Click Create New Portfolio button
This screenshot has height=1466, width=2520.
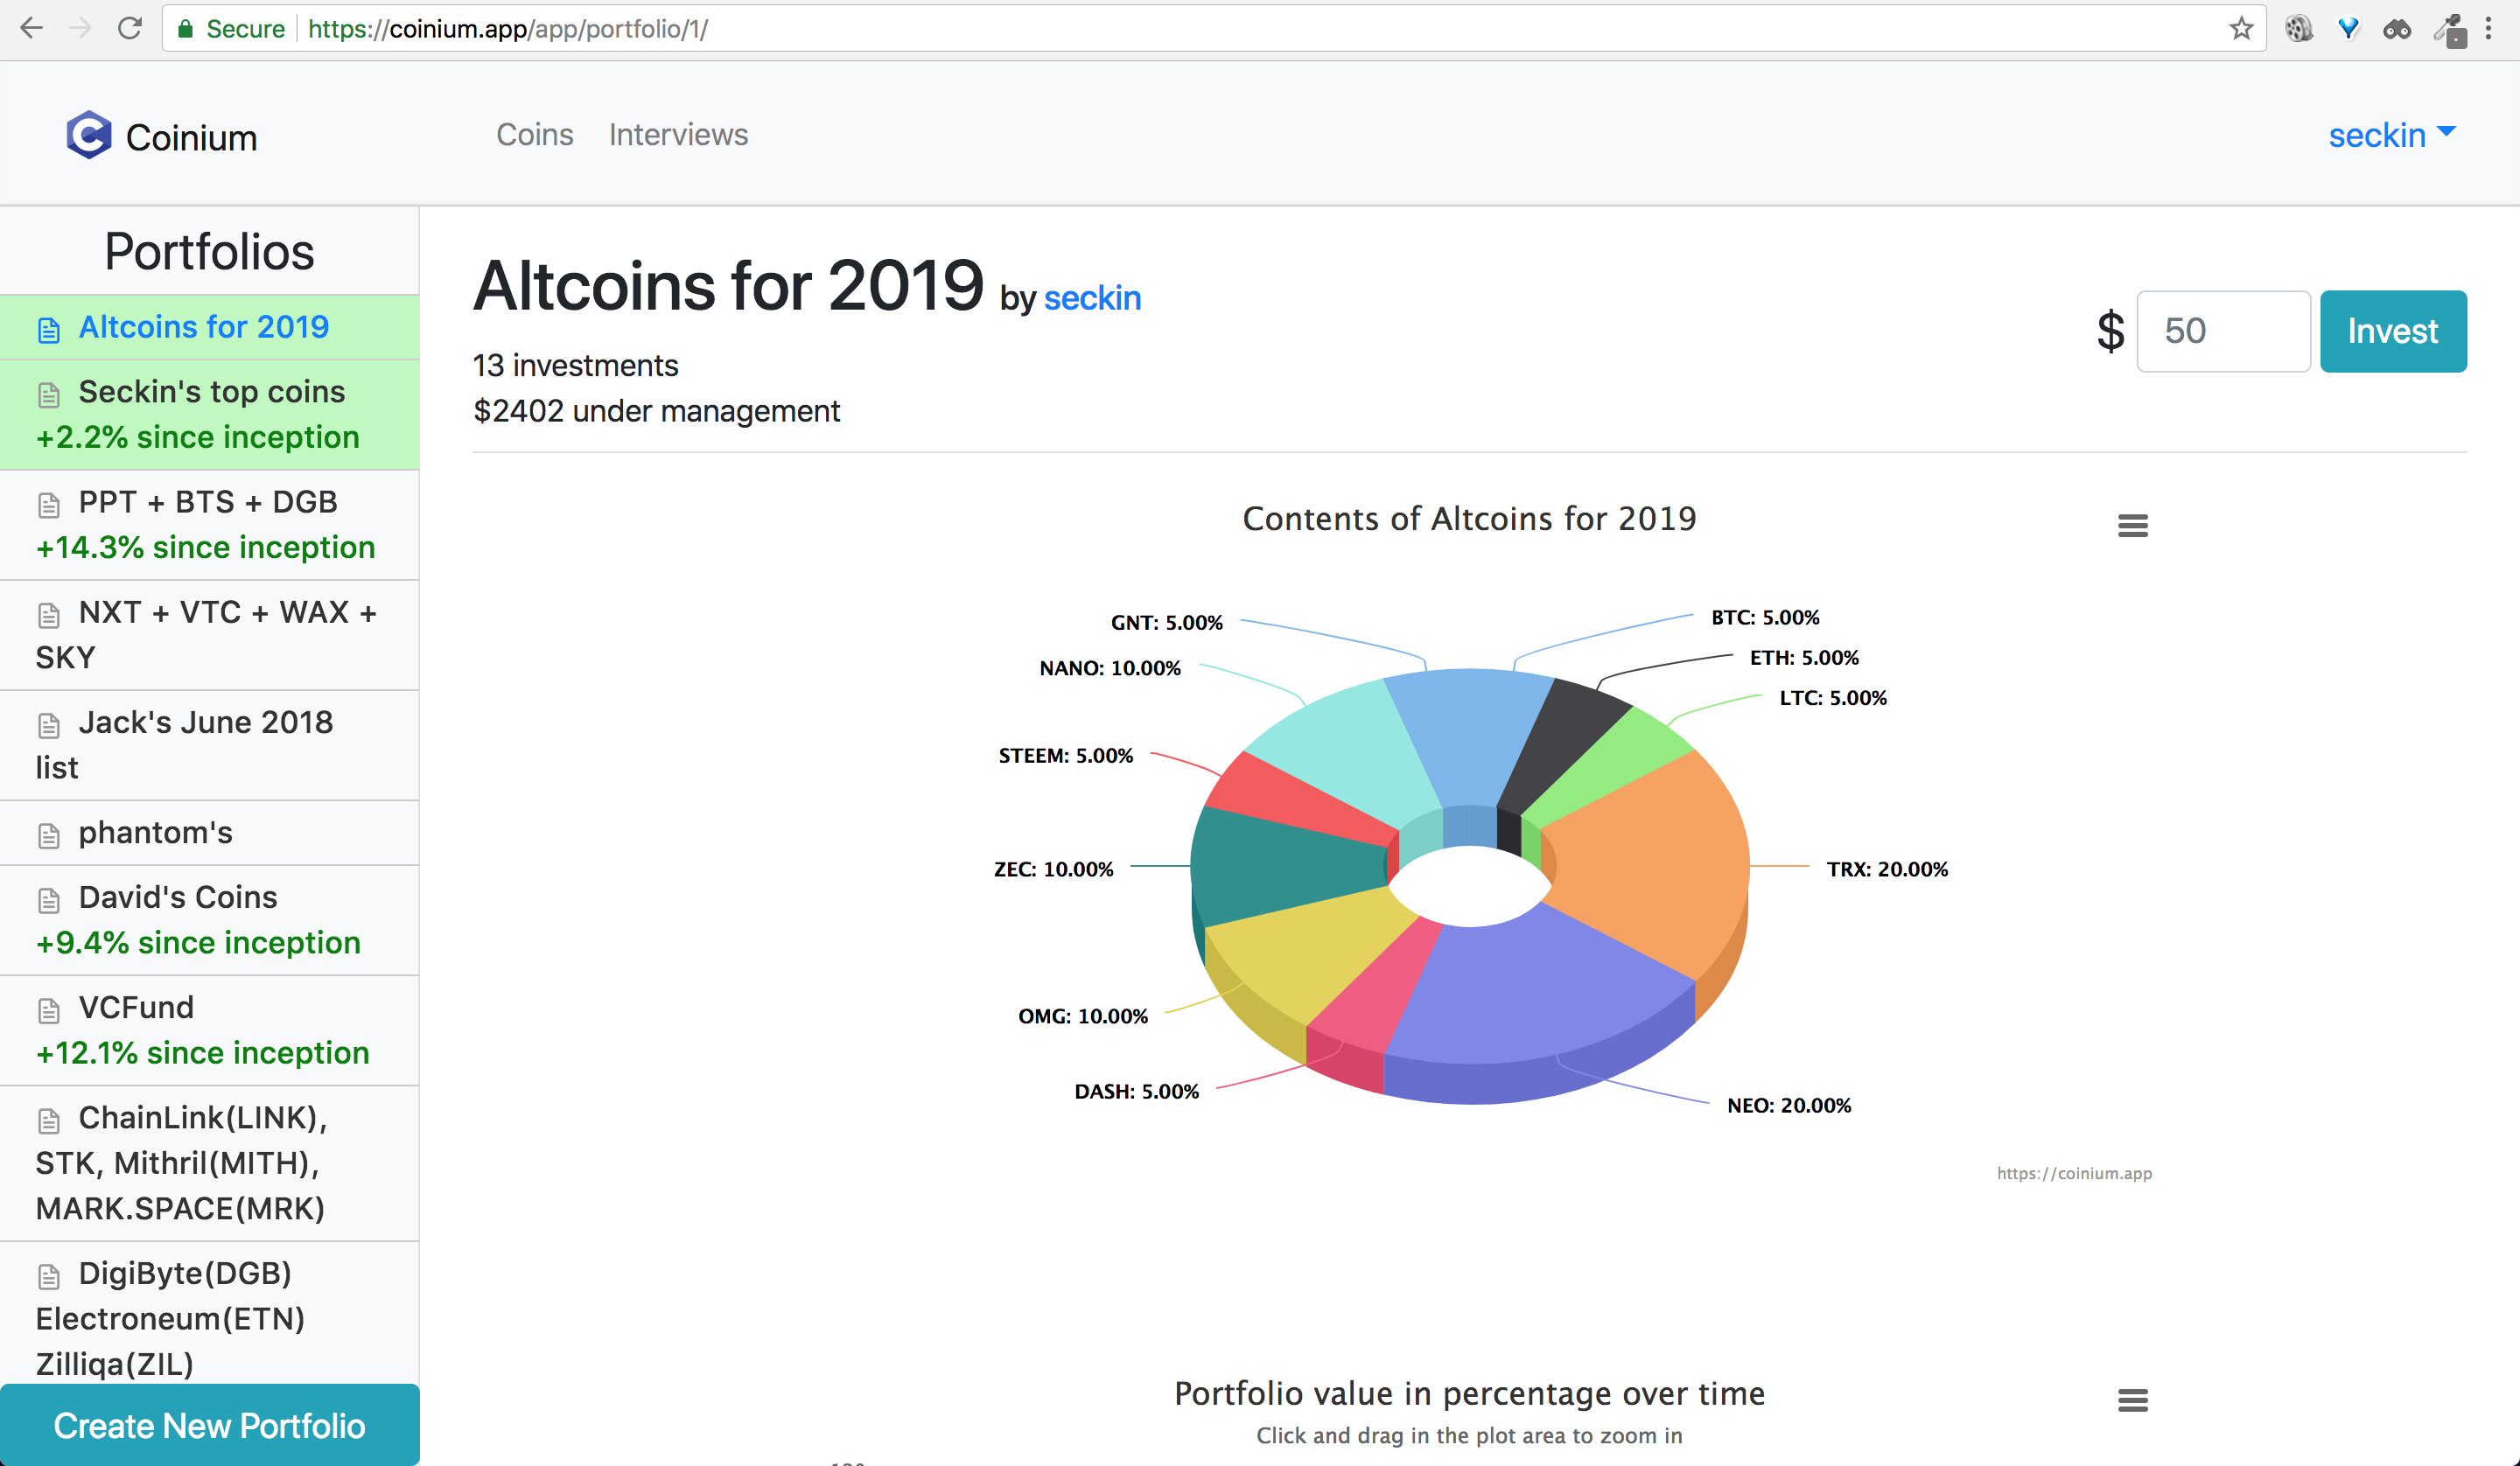[x=209, y=1425]
